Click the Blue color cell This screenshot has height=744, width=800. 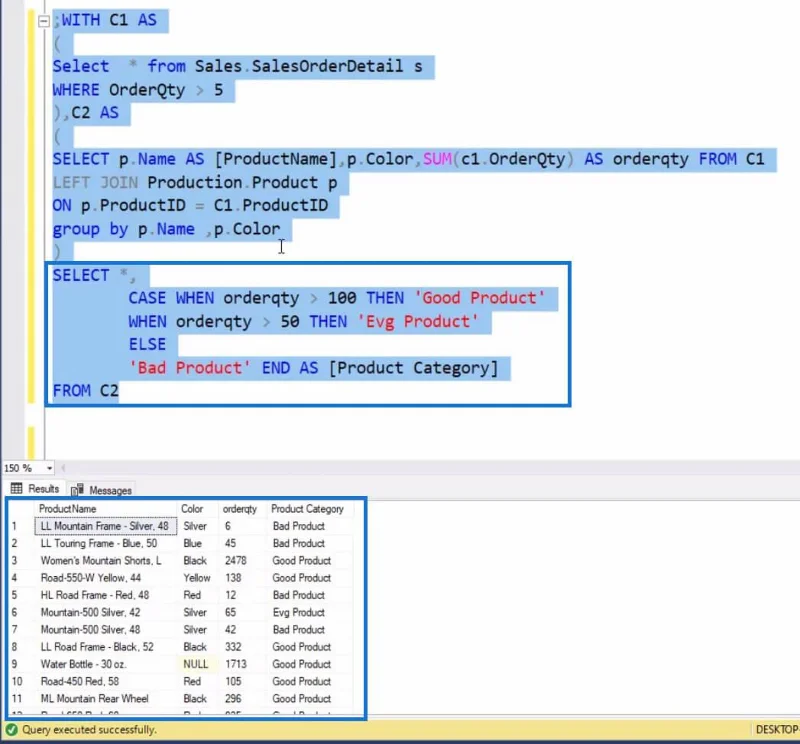pos(198,543)
